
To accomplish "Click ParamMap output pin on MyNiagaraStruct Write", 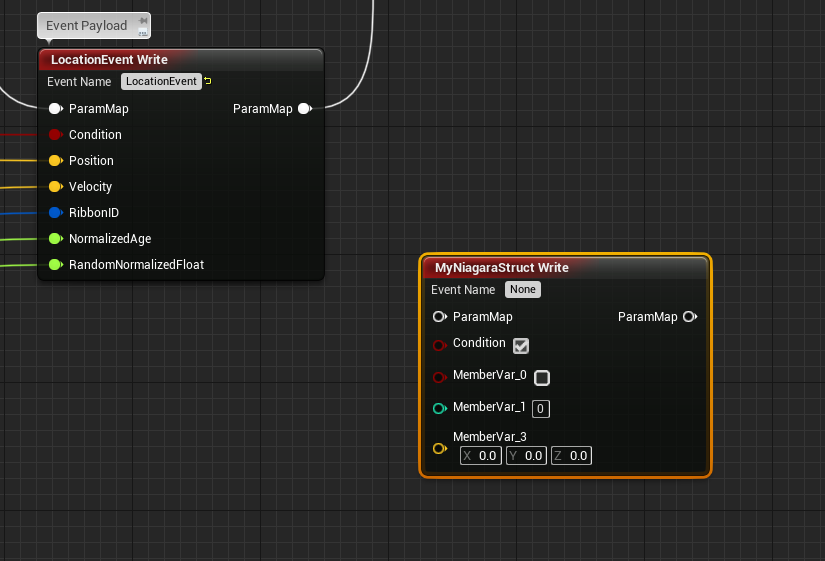I will coord(690,317).
